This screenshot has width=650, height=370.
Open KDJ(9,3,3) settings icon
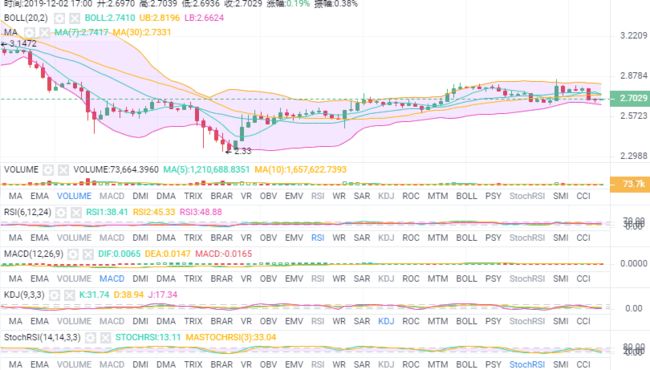[54, 295]
